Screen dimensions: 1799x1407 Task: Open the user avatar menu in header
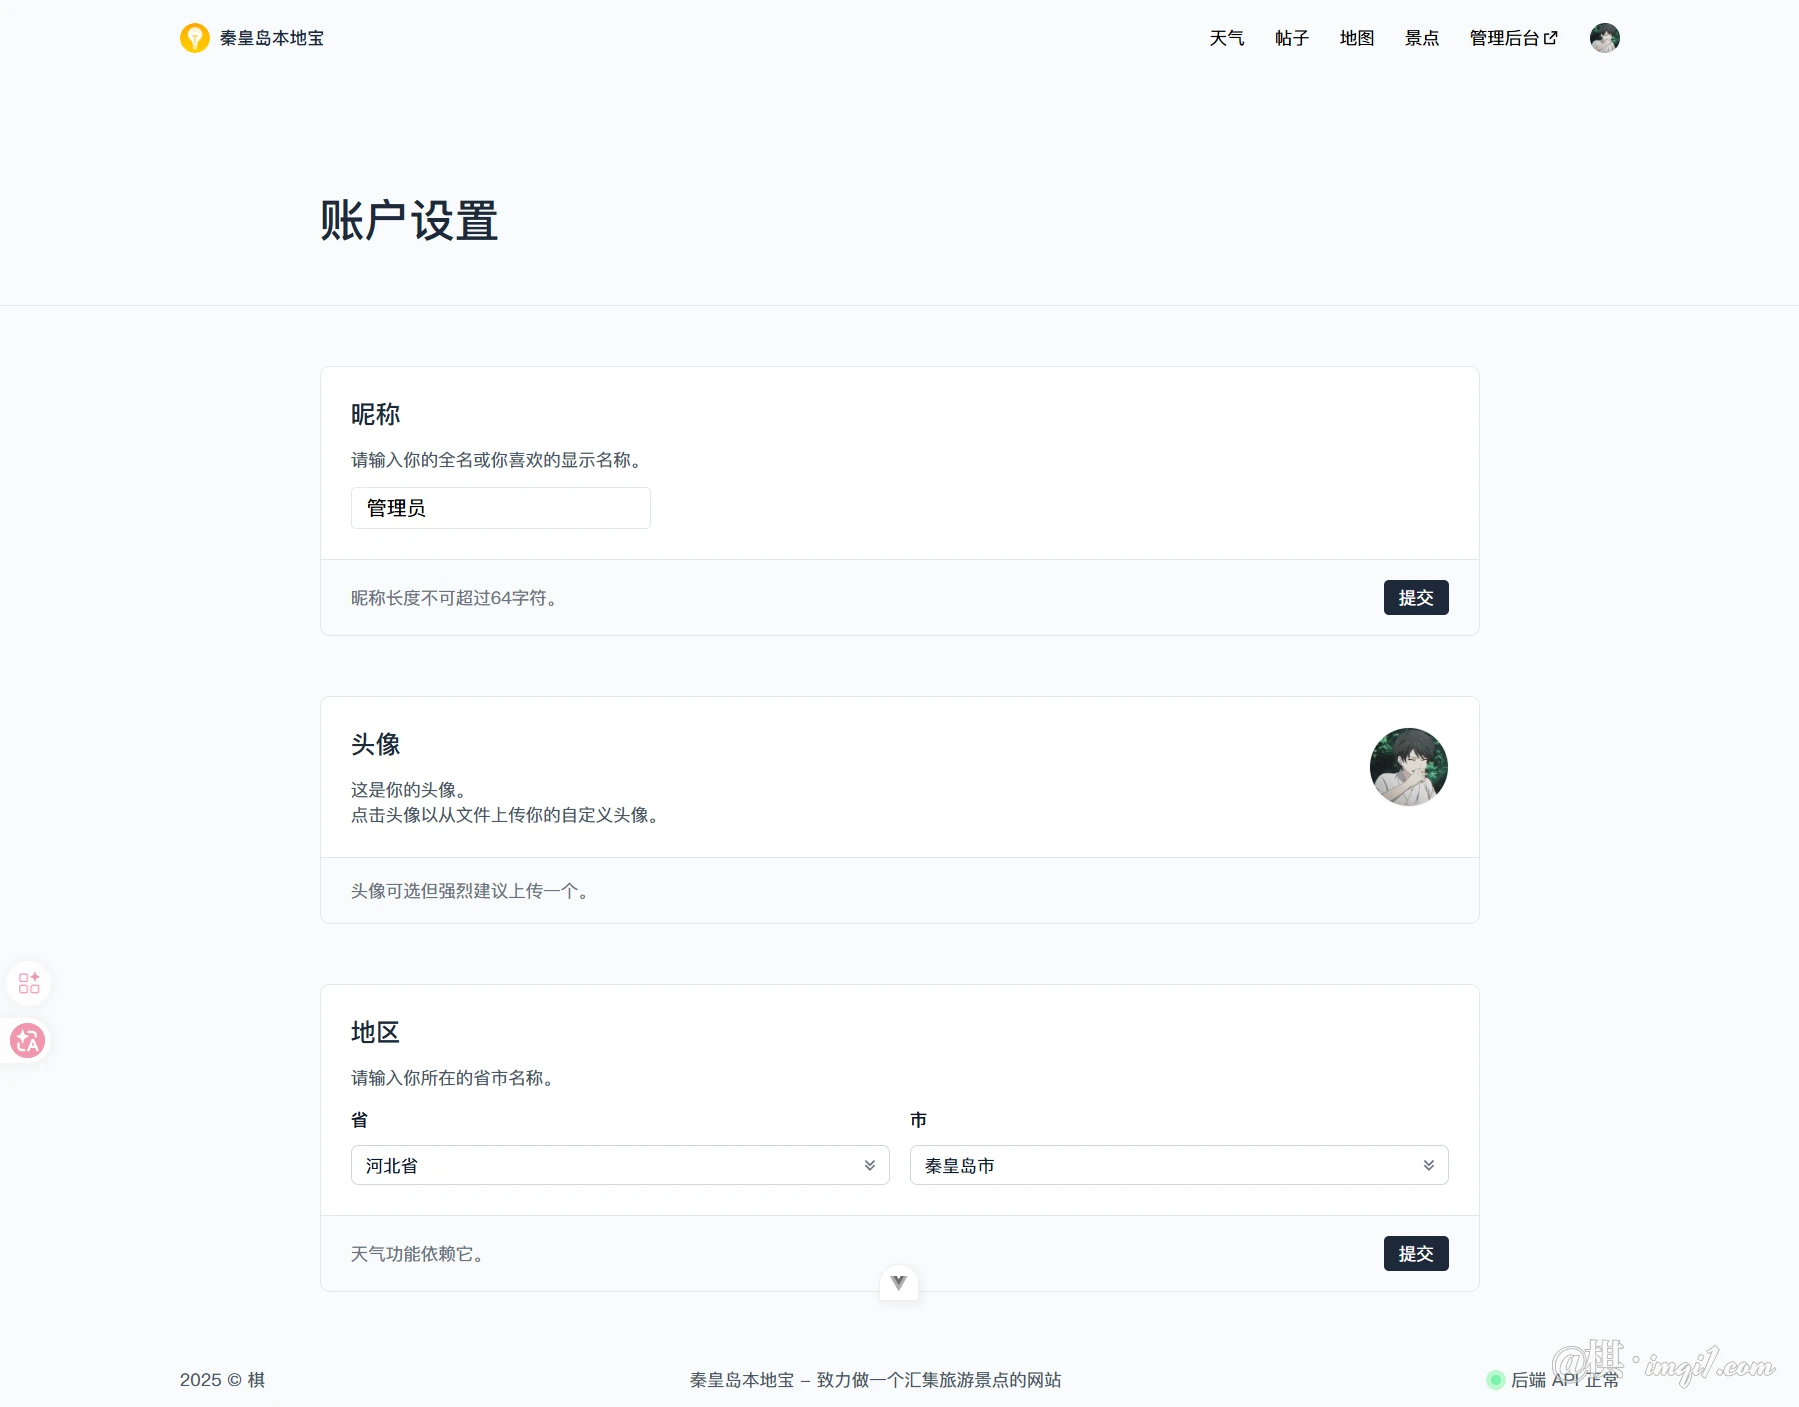click(1604, 38)
